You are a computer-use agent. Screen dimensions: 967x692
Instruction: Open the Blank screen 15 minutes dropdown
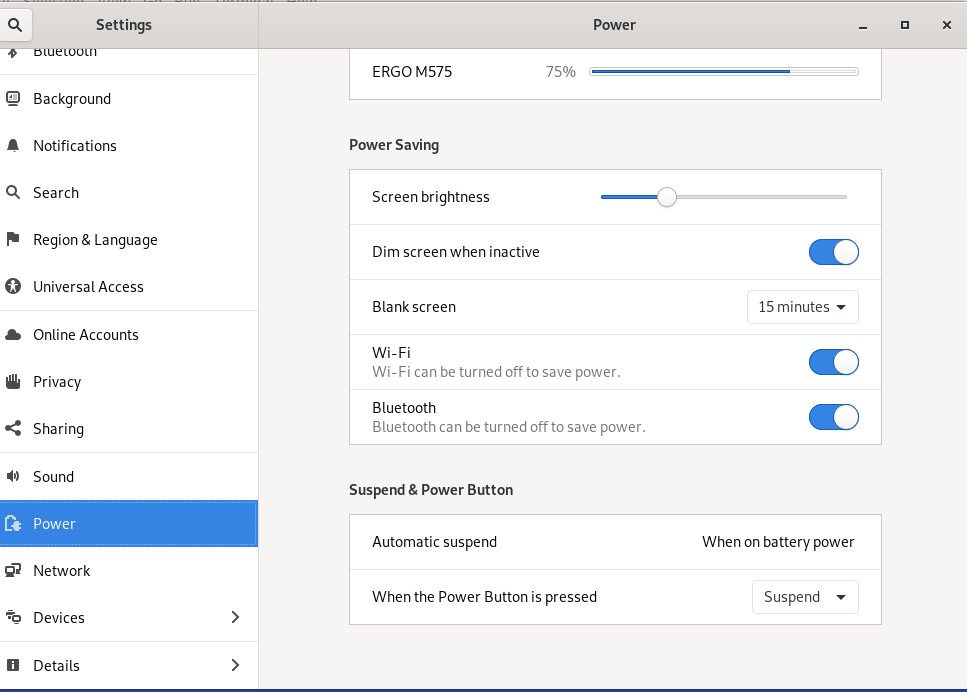802,307
